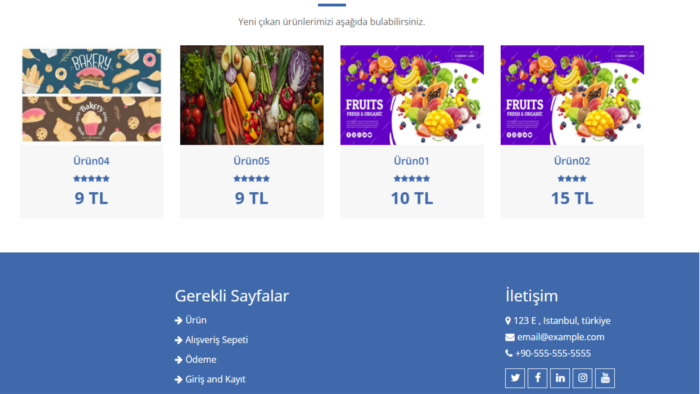The image size is (700, 394).
Task: Open the Ürün05 product title
Action: coord(252,161)
